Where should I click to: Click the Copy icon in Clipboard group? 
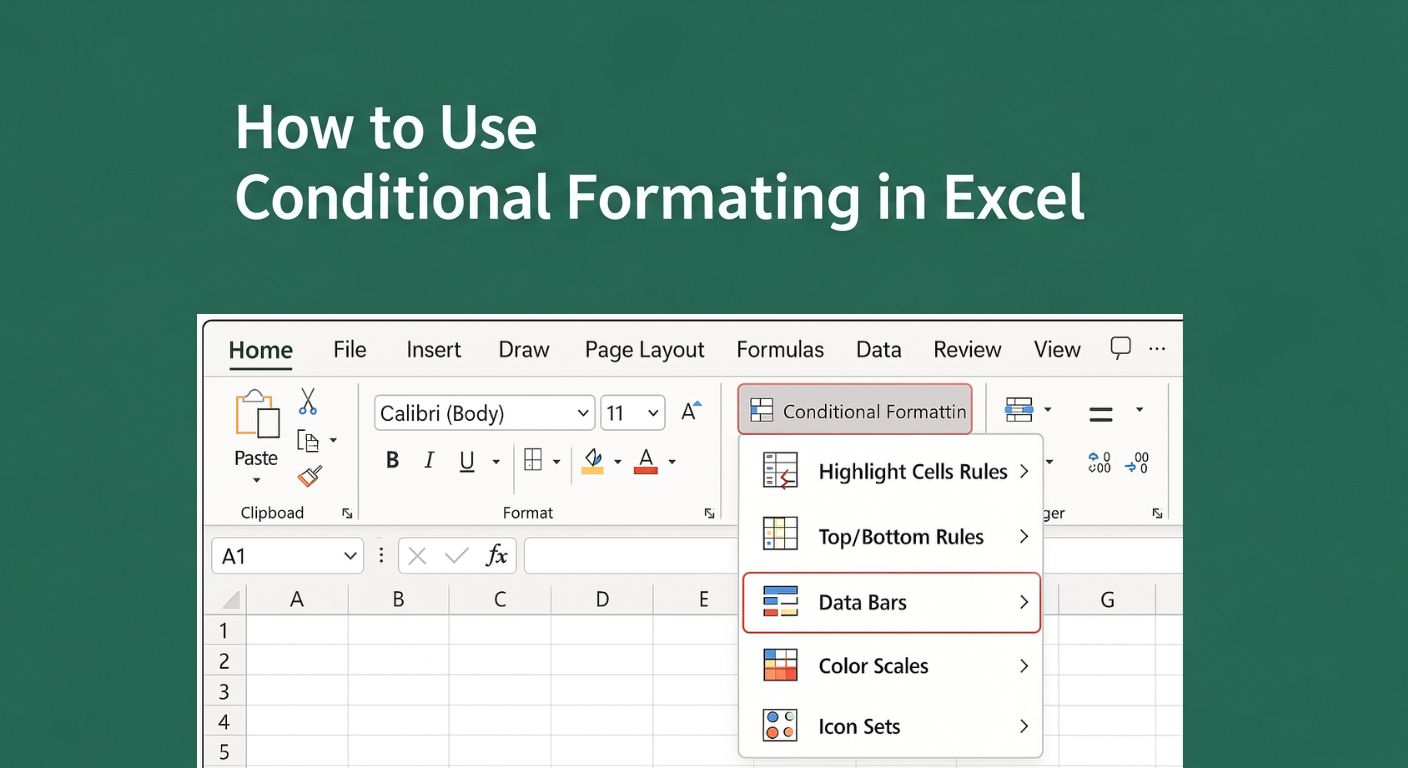point(310,440)
